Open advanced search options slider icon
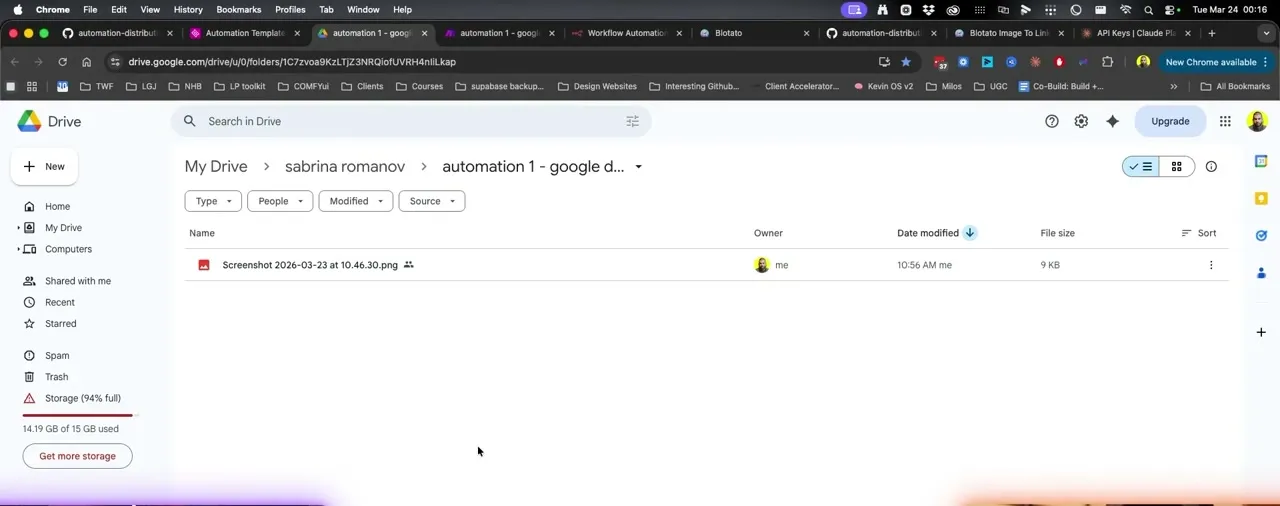1280x506 pixels. (632, 121)
